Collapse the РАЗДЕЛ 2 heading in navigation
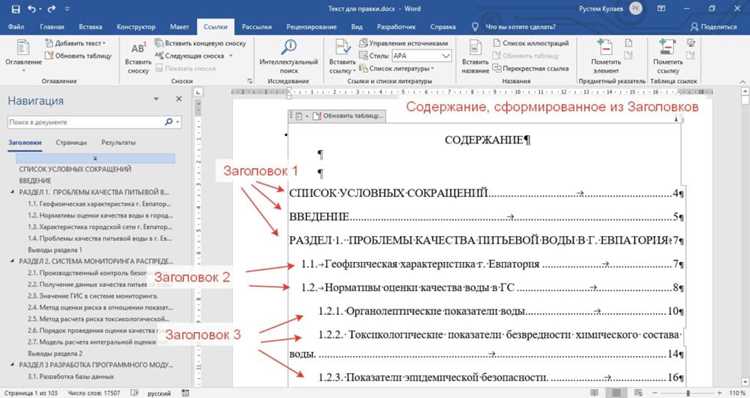 (x=12, y=261)
